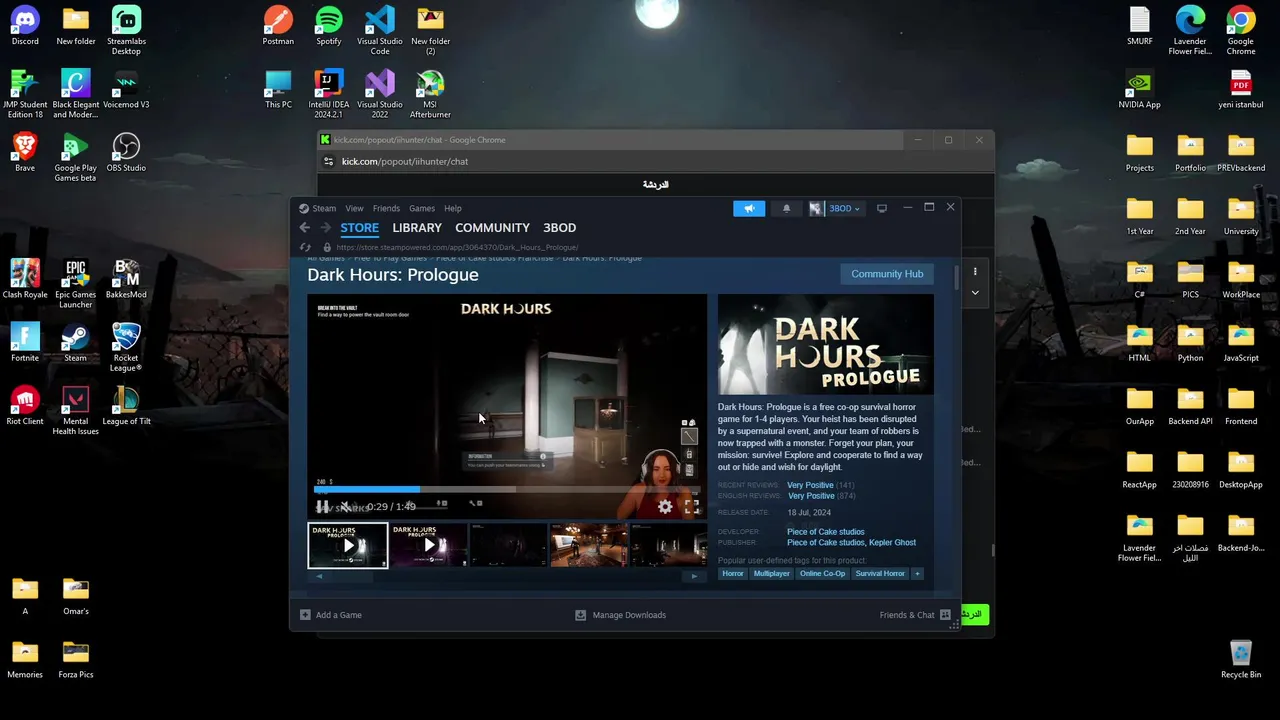
Task: Expand the chevron below kick chat menu
Action: click(x=975, y=293)
